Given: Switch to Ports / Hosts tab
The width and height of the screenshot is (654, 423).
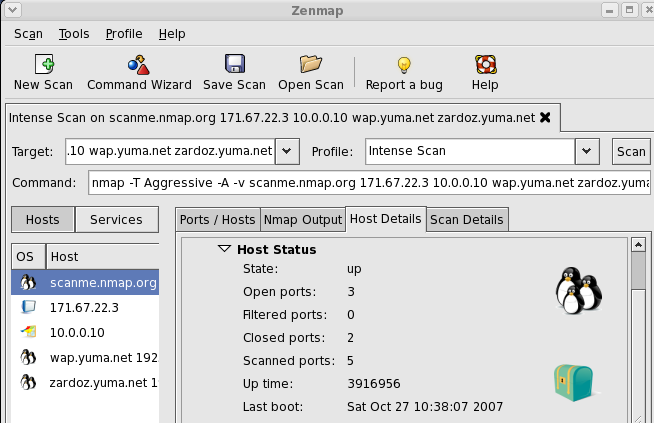Looking at the screenshot, I should point(217,219).
